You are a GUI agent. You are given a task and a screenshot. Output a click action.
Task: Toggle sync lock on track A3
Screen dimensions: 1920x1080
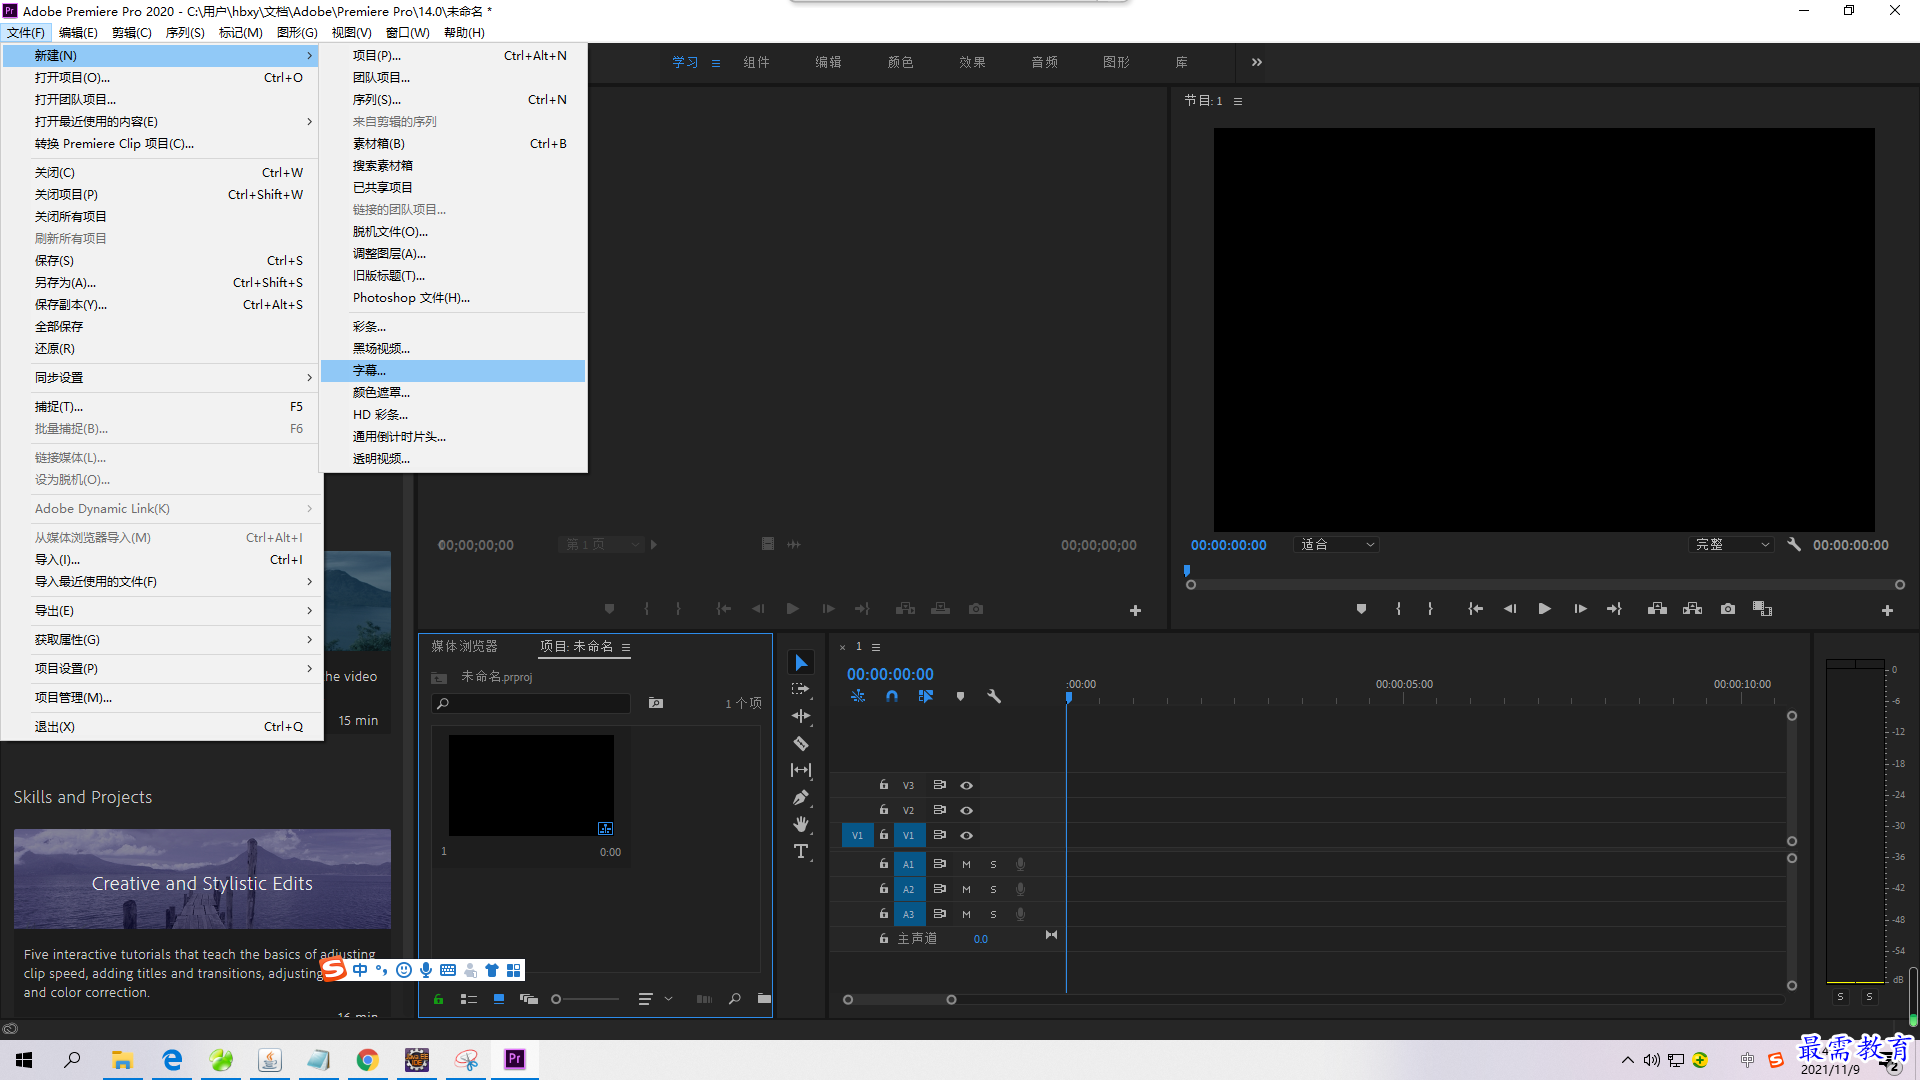point(940,914)
